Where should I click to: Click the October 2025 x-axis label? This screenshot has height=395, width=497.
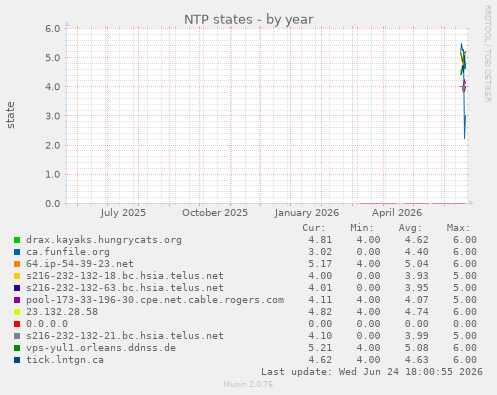coord(215,213)
